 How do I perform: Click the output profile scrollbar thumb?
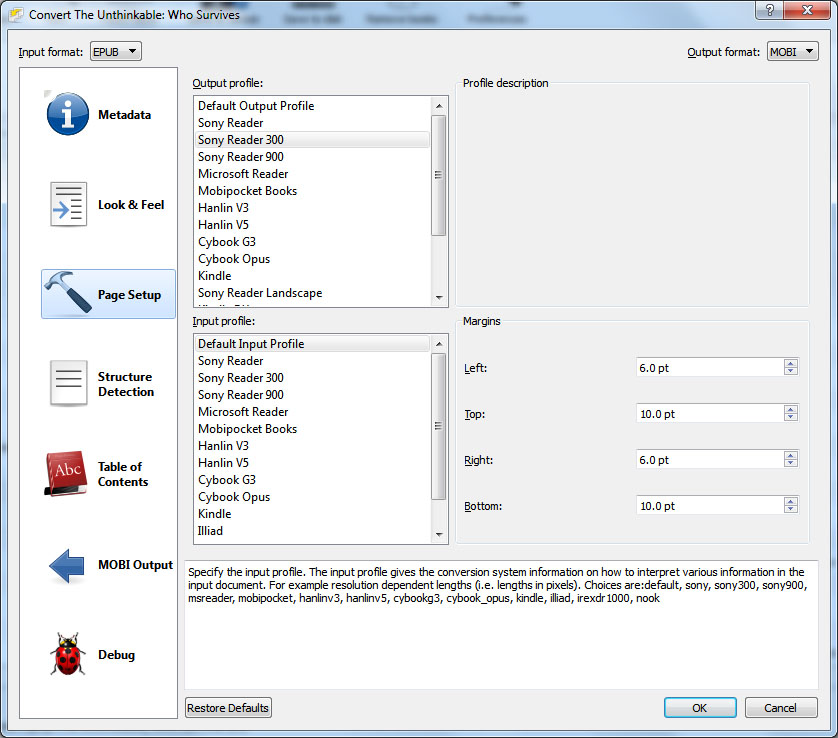click(x=439, y=175)
